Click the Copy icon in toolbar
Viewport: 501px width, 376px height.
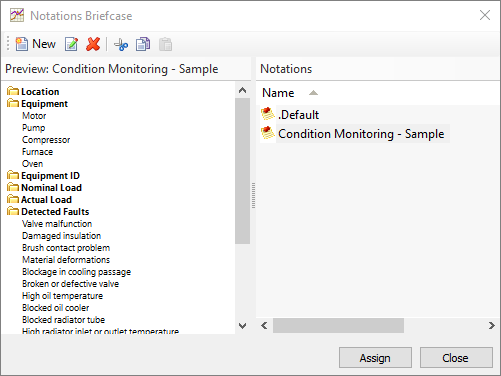(143, 44)
